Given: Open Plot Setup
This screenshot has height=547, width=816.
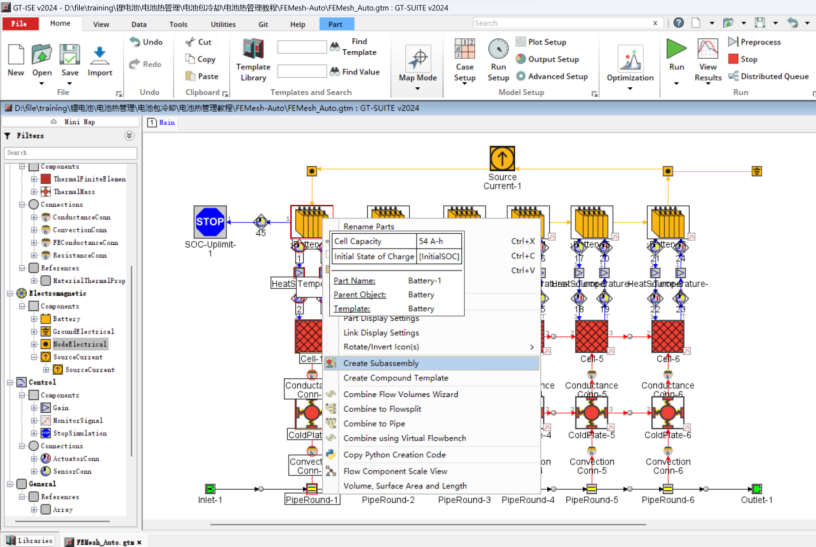Looking at the screenshot, I should tap(541, 42).
